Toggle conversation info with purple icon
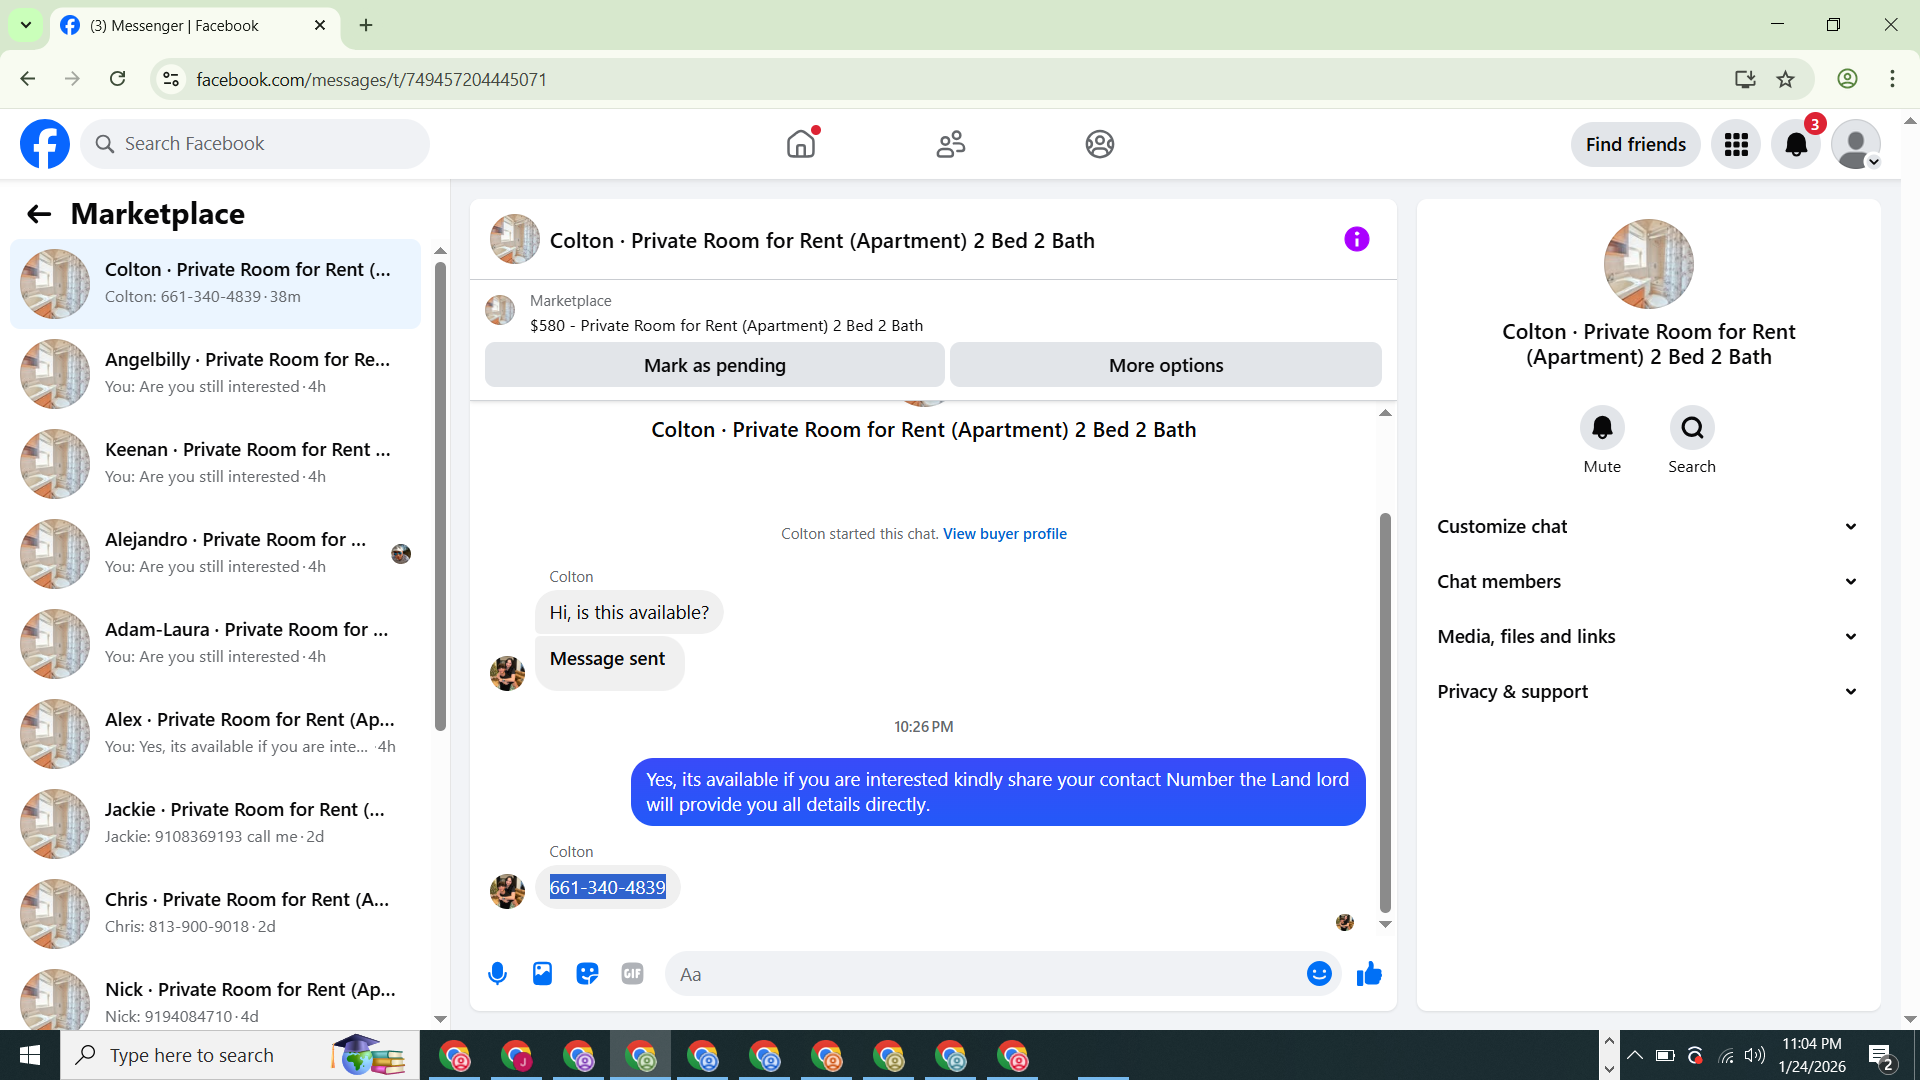 (x=1356, y=240)
